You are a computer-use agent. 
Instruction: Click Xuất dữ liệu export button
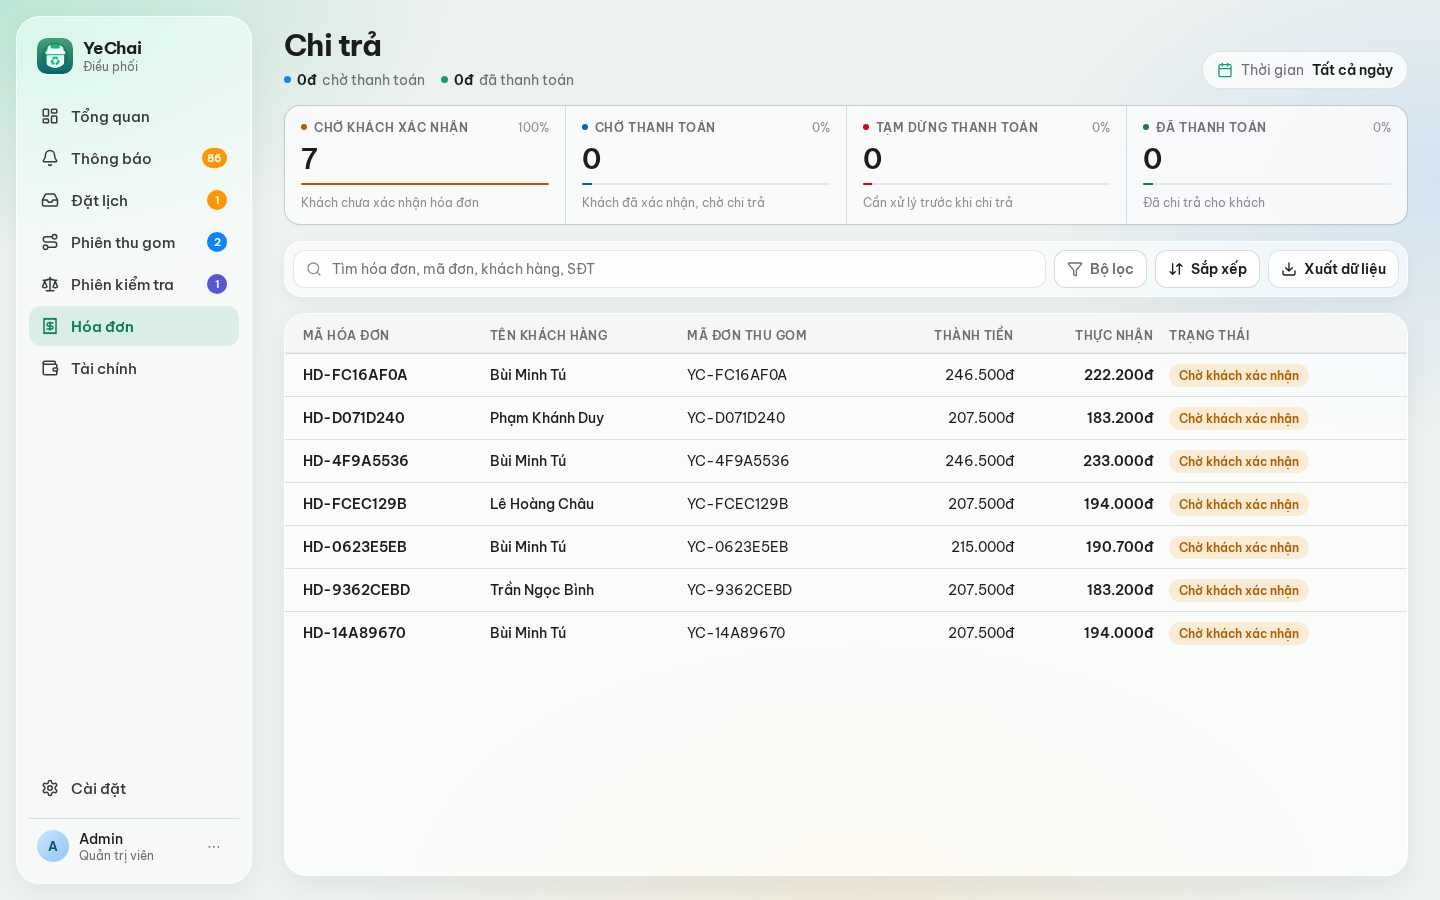pyautogui.click(x=1333, y=269)
